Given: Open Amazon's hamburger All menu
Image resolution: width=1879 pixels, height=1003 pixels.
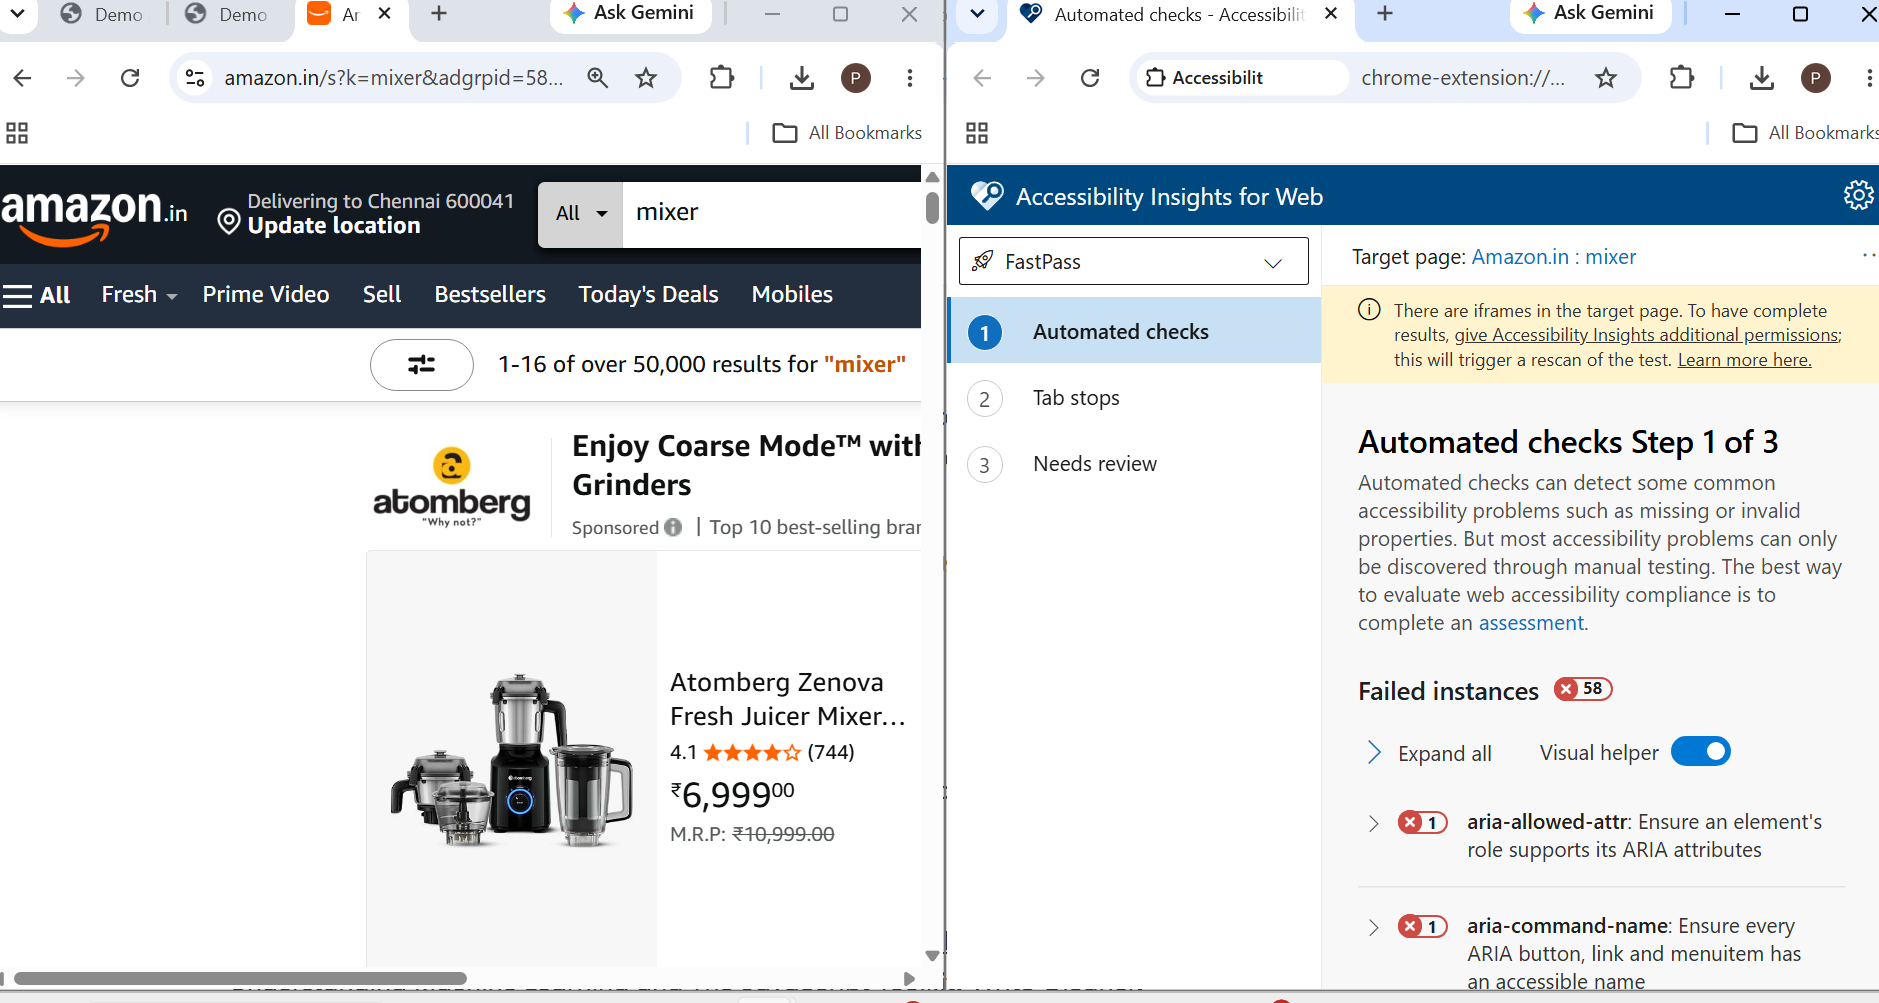Looking at the screenshot, I should click(37, 295).
